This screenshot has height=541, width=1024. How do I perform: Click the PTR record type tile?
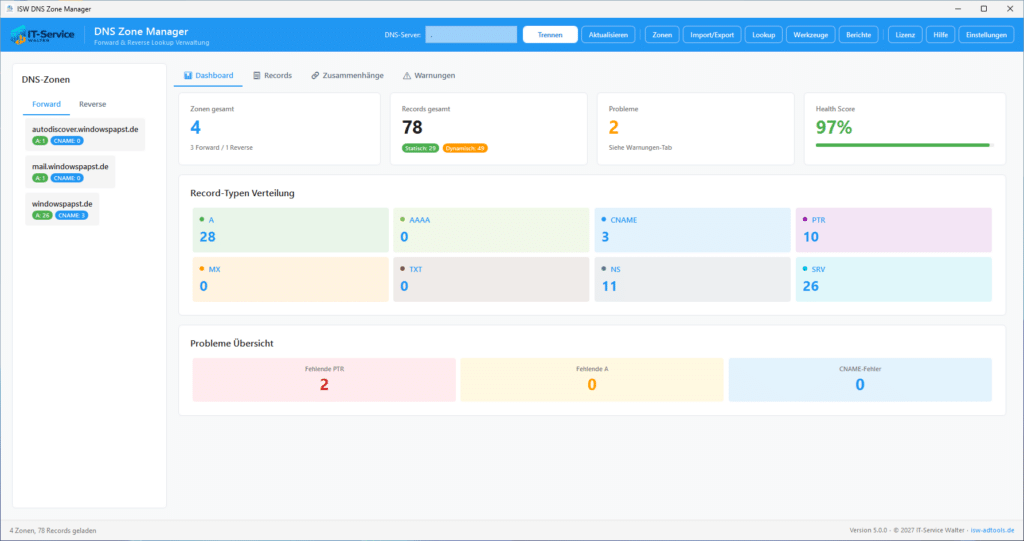pyautogui.click(x=893, y=230)
